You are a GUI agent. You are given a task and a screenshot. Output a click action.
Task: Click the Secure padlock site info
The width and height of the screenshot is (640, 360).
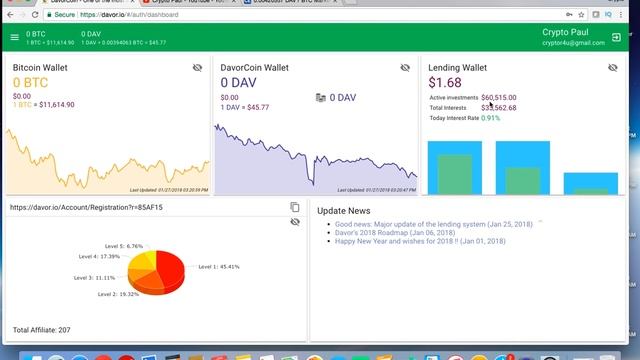[x=61, y=15]
